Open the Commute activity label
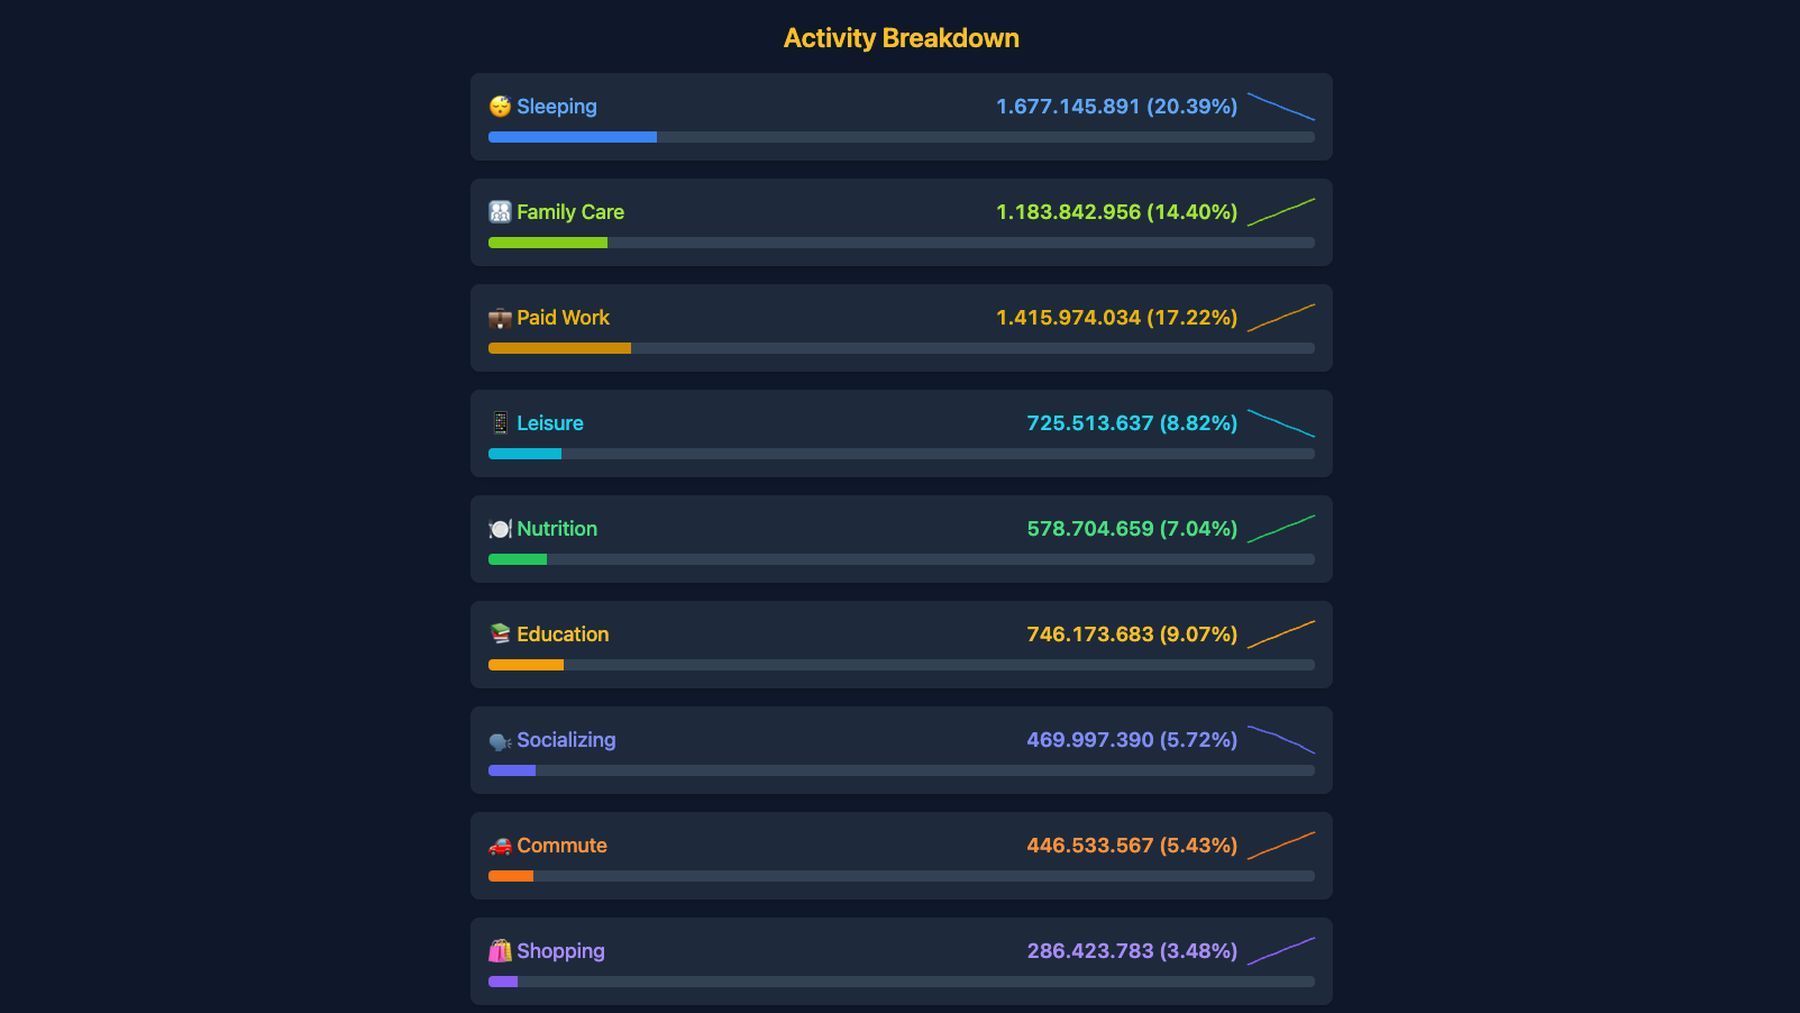 coord(561,846)
